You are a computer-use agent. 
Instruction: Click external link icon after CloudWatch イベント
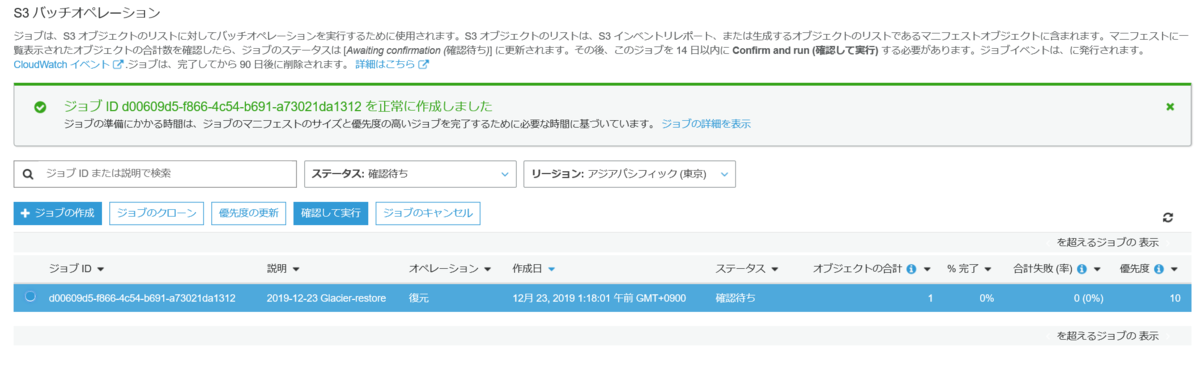(118, 64)
